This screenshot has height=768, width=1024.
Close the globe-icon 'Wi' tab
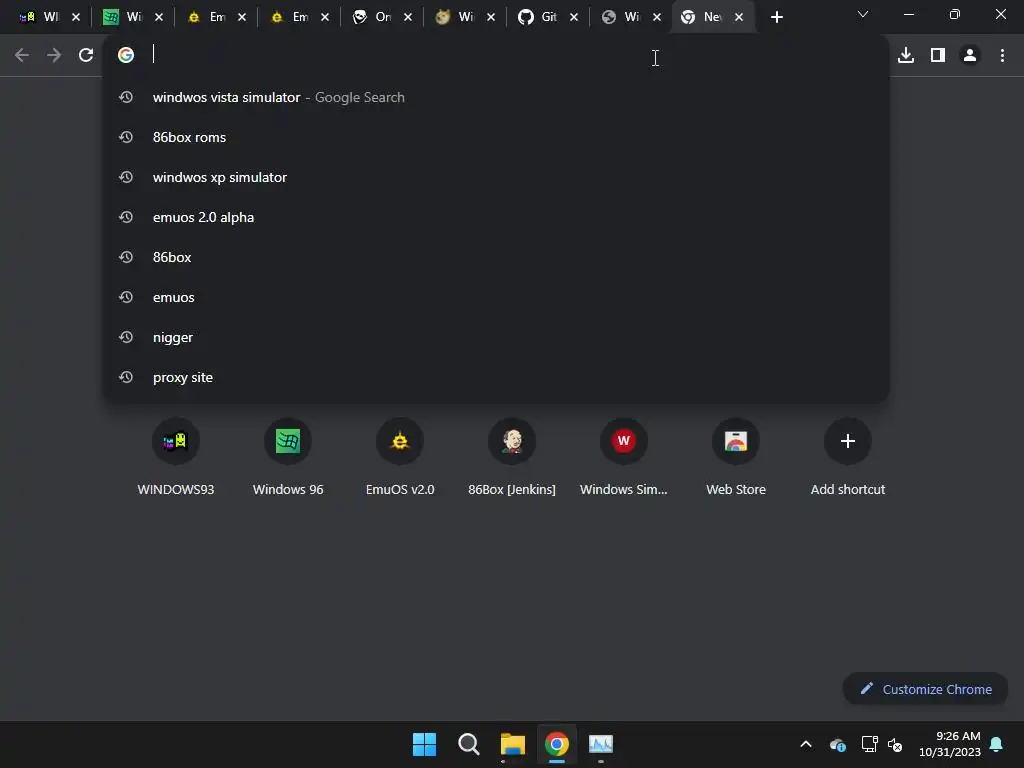coord(656,18)
